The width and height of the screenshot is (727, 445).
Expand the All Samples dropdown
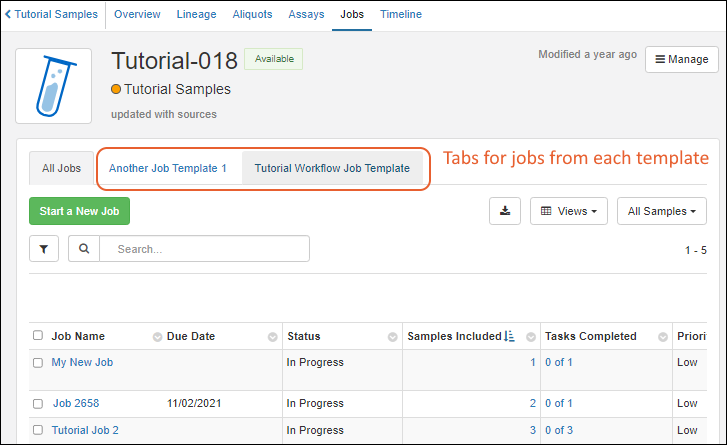click(x=661, y=211)
